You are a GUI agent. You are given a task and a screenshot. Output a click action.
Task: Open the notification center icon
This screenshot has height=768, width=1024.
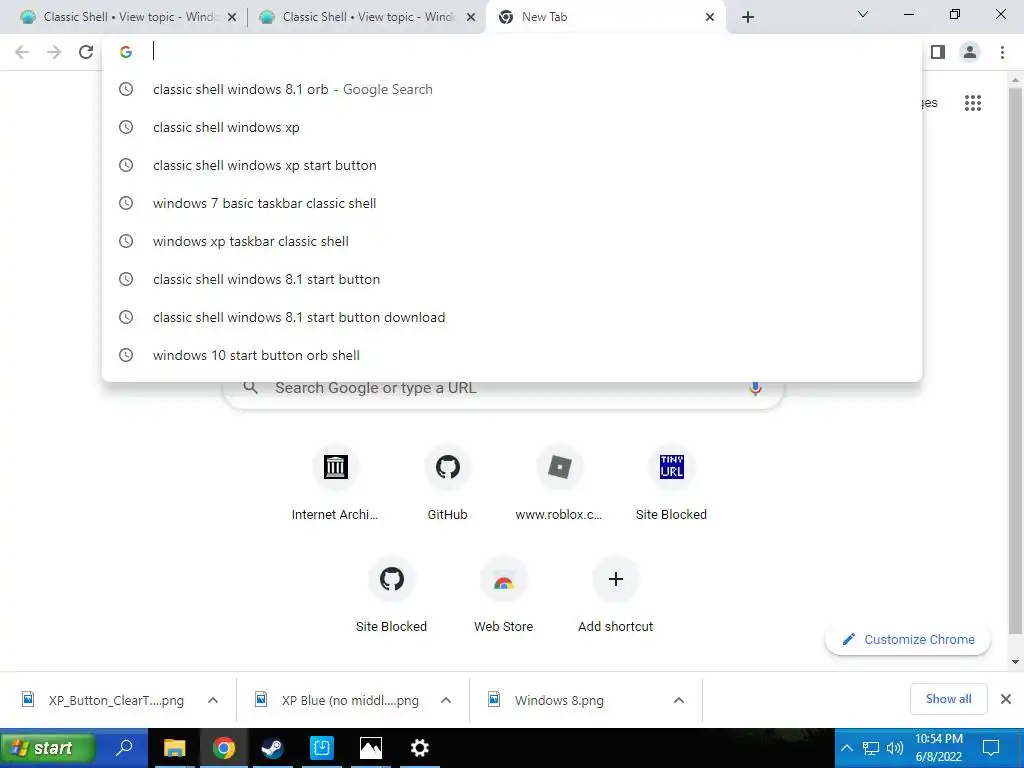[991, 748]
